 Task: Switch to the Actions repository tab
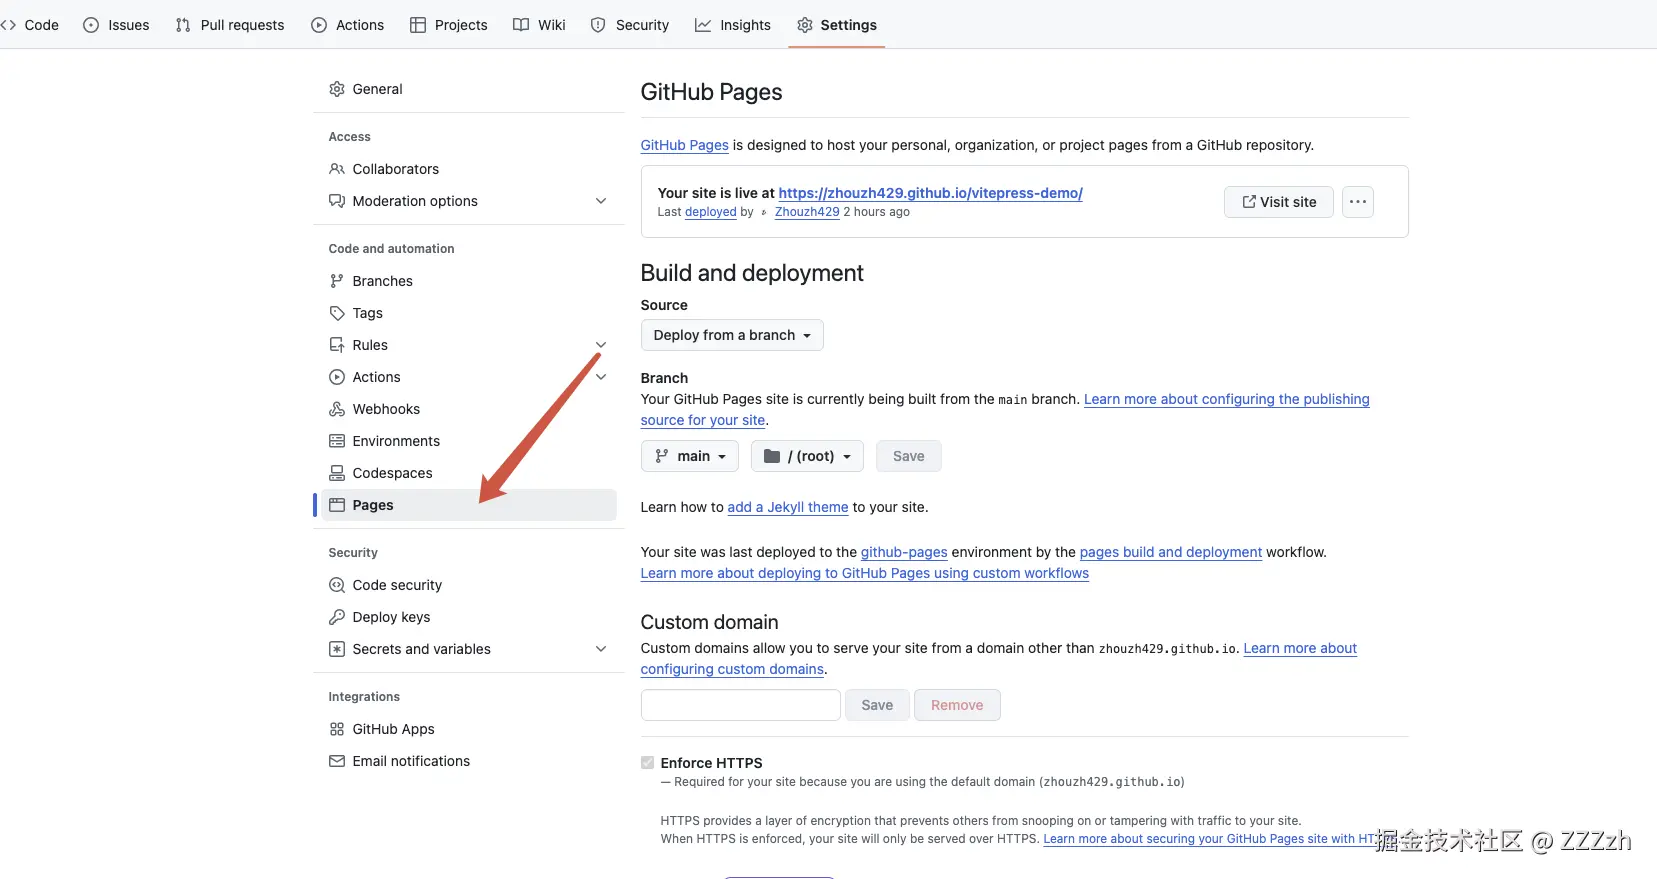tap(347, 25)
